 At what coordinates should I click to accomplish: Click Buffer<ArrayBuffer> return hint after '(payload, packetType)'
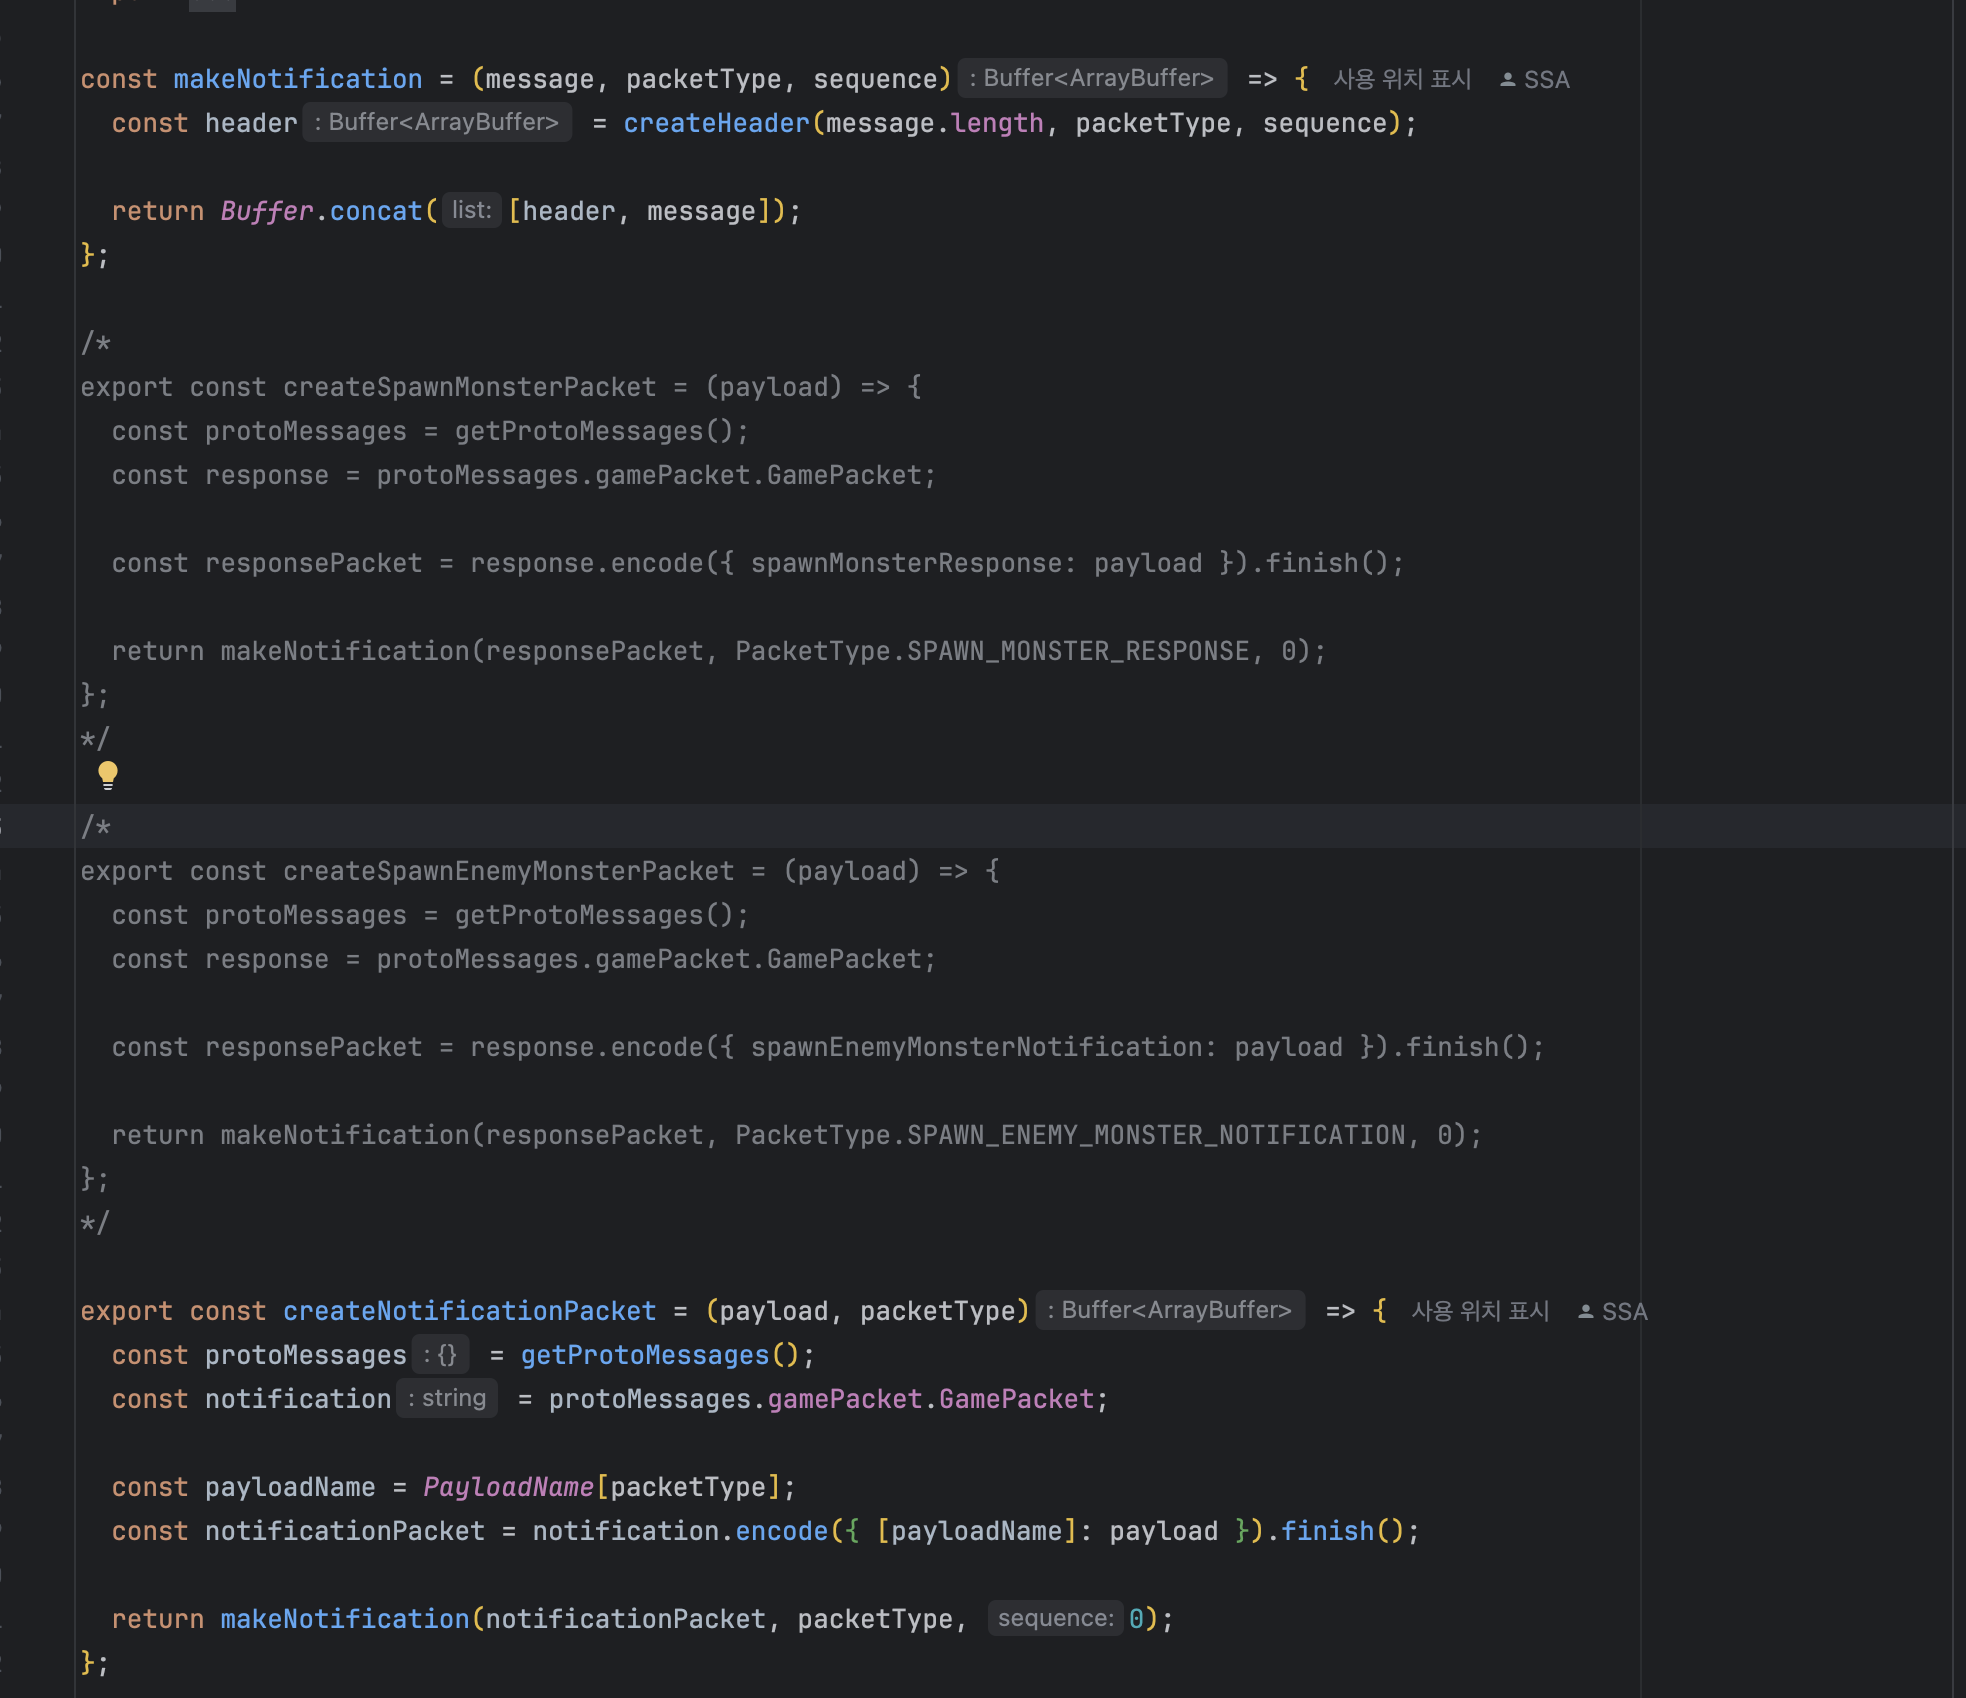point(1170,1310)
